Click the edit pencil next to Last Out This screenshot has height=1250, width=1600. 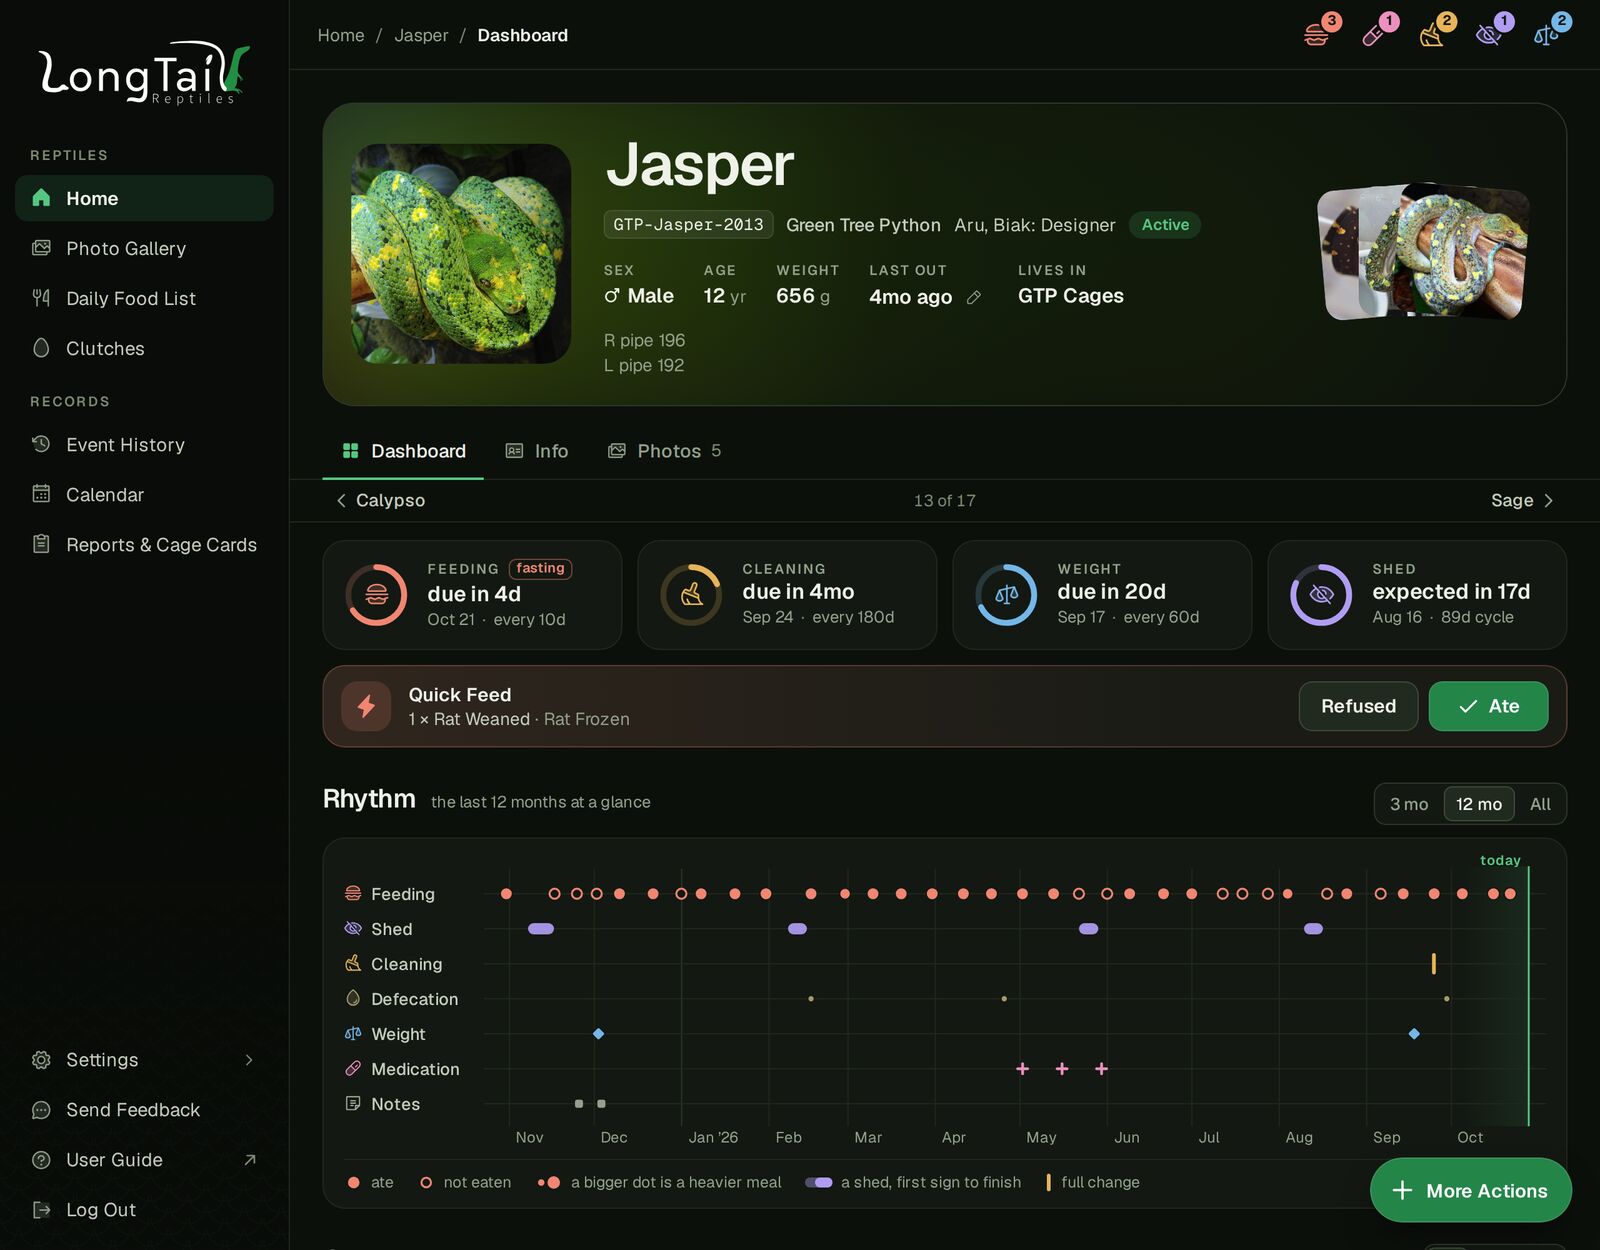(x=974, y=297)
